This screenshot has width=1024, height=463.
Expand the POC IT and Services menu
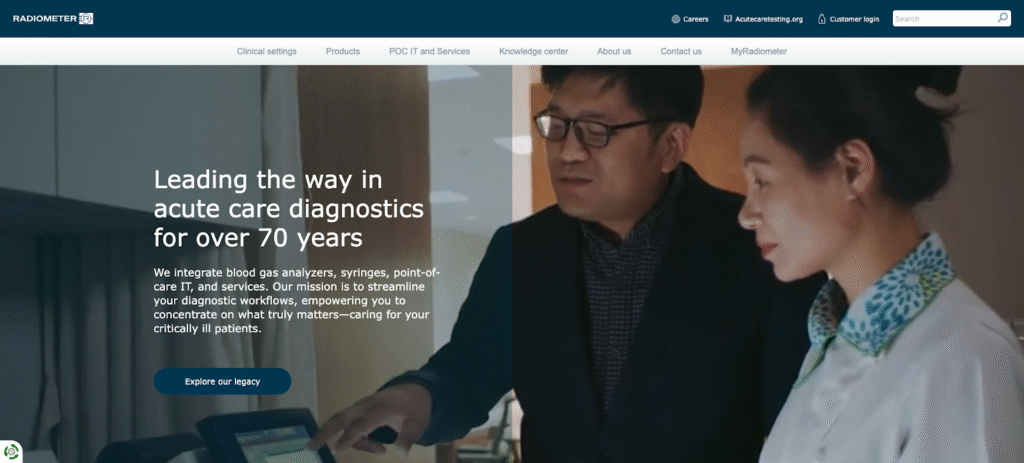tap(429, 51)
